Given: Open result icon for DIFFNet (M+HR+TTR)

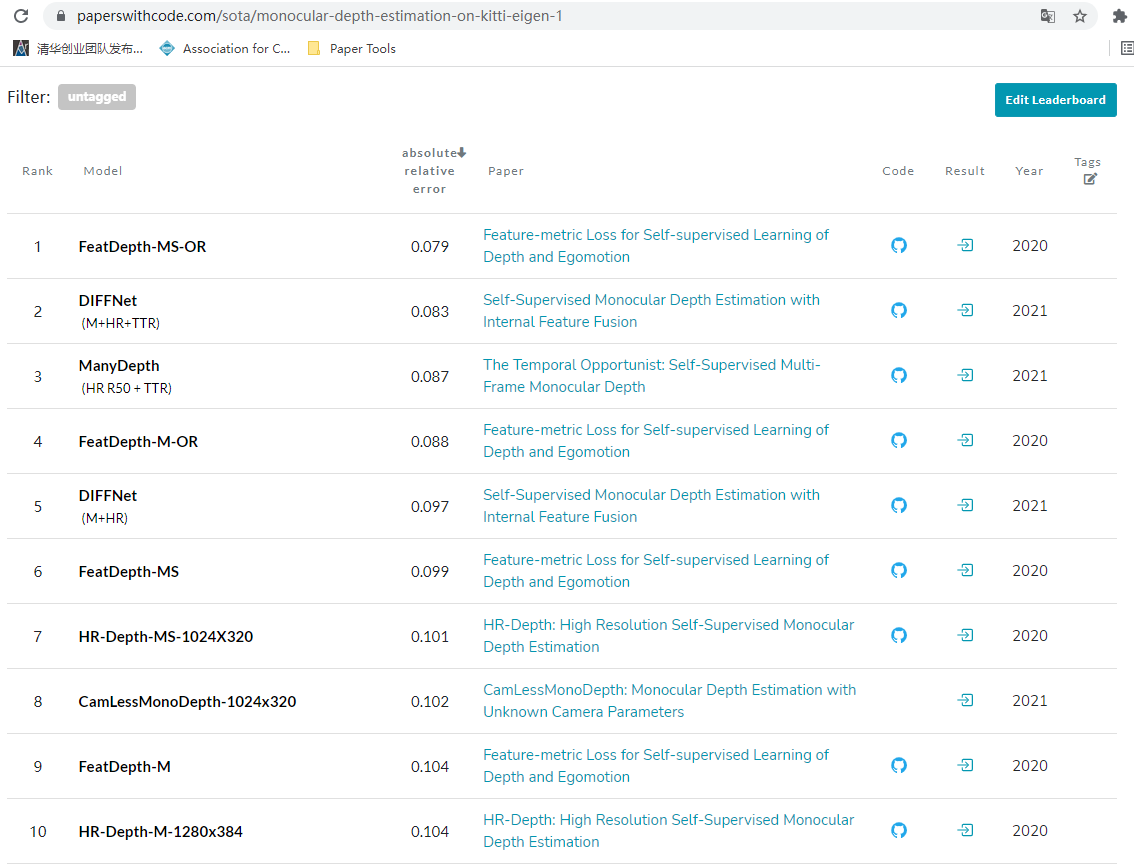Looking at the screenshot, I should point(965,310).
